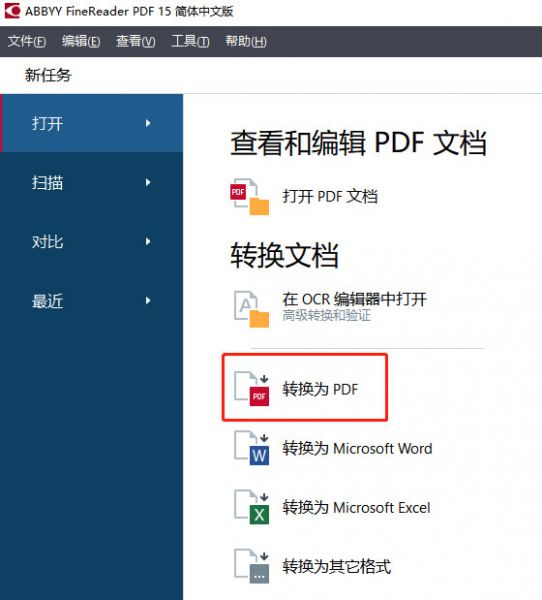Click the ABBYY FineReader logo icon

[x=11, y=10]
